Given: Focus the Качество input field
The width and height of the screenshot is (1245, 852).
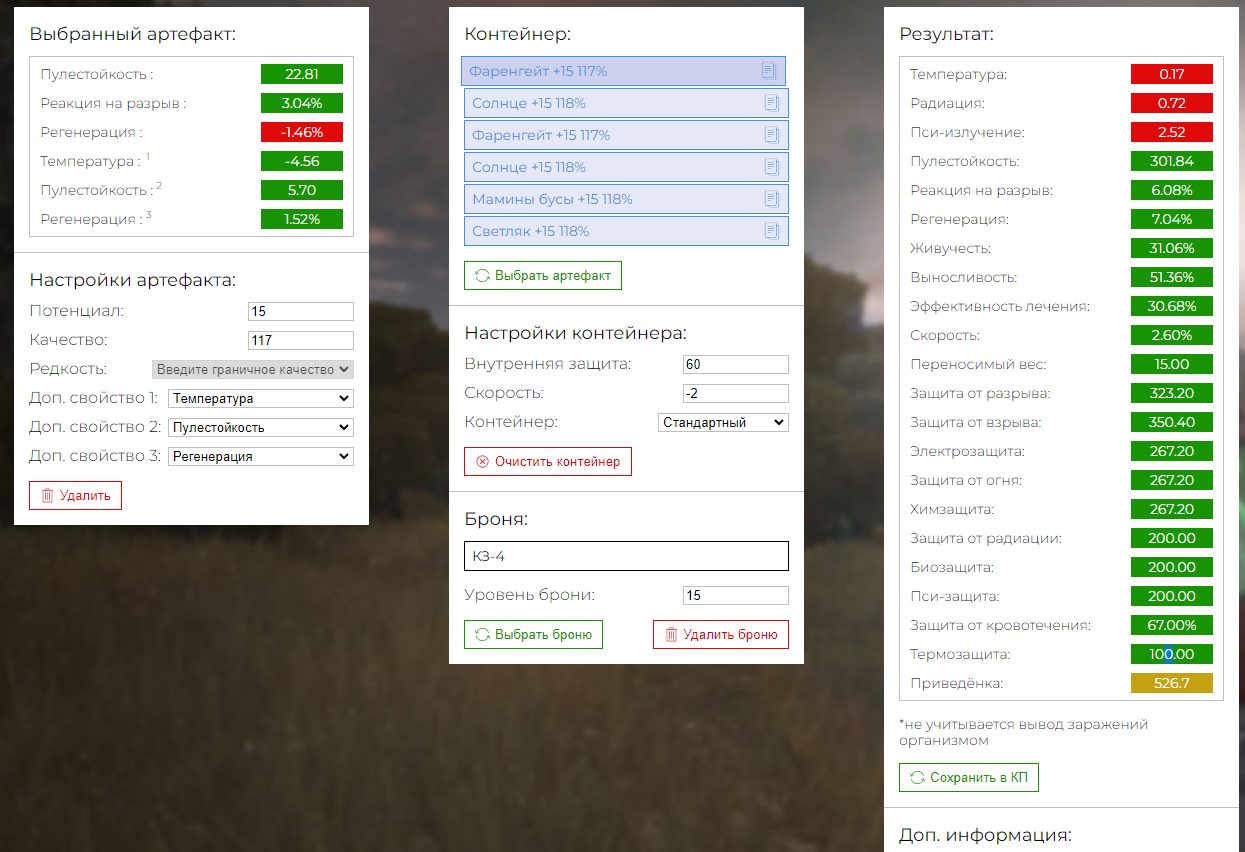Looking at the screenshot, I should [x=301, y=340].
